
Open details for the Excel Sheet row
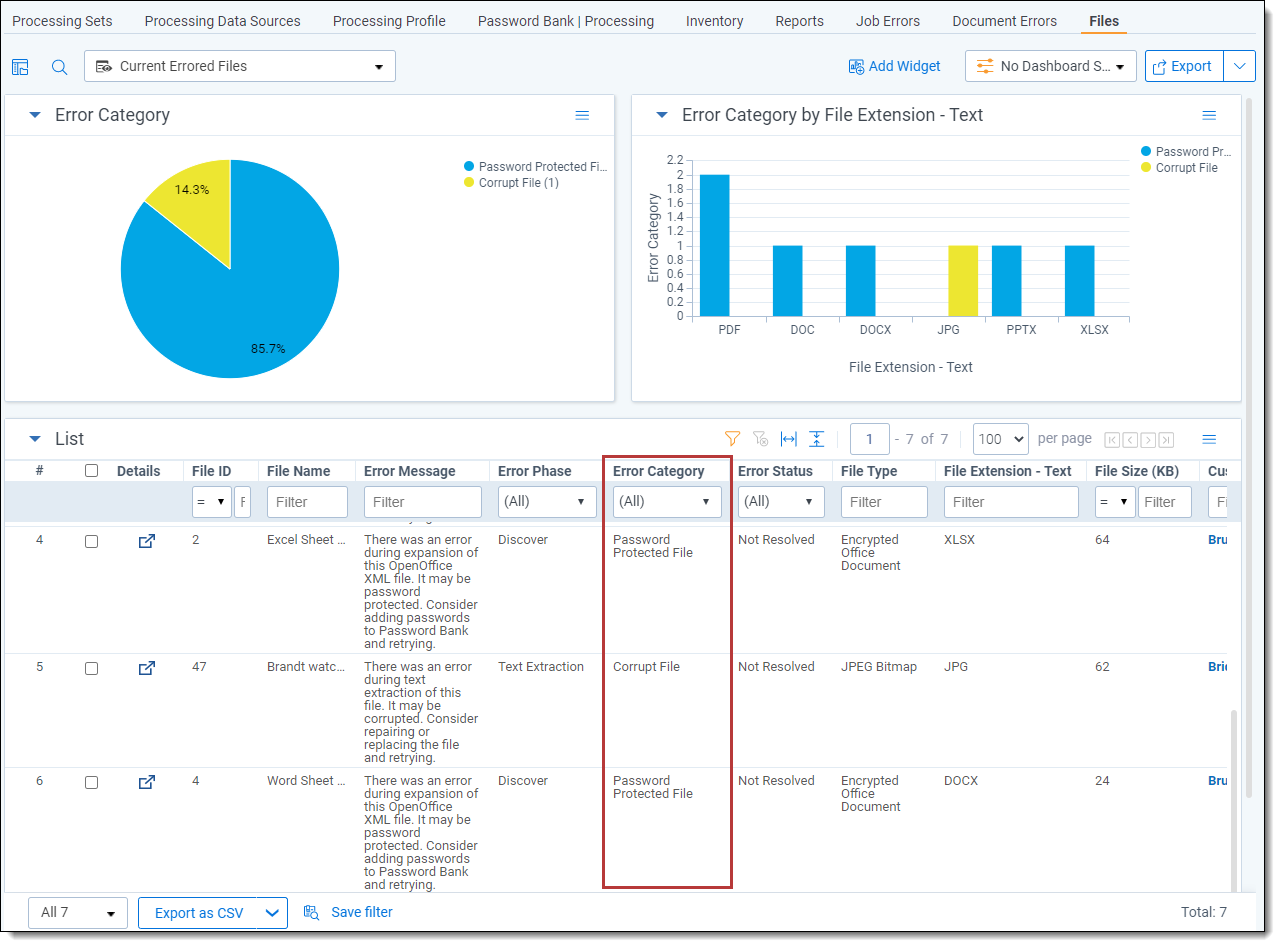[x=146, y=541]
